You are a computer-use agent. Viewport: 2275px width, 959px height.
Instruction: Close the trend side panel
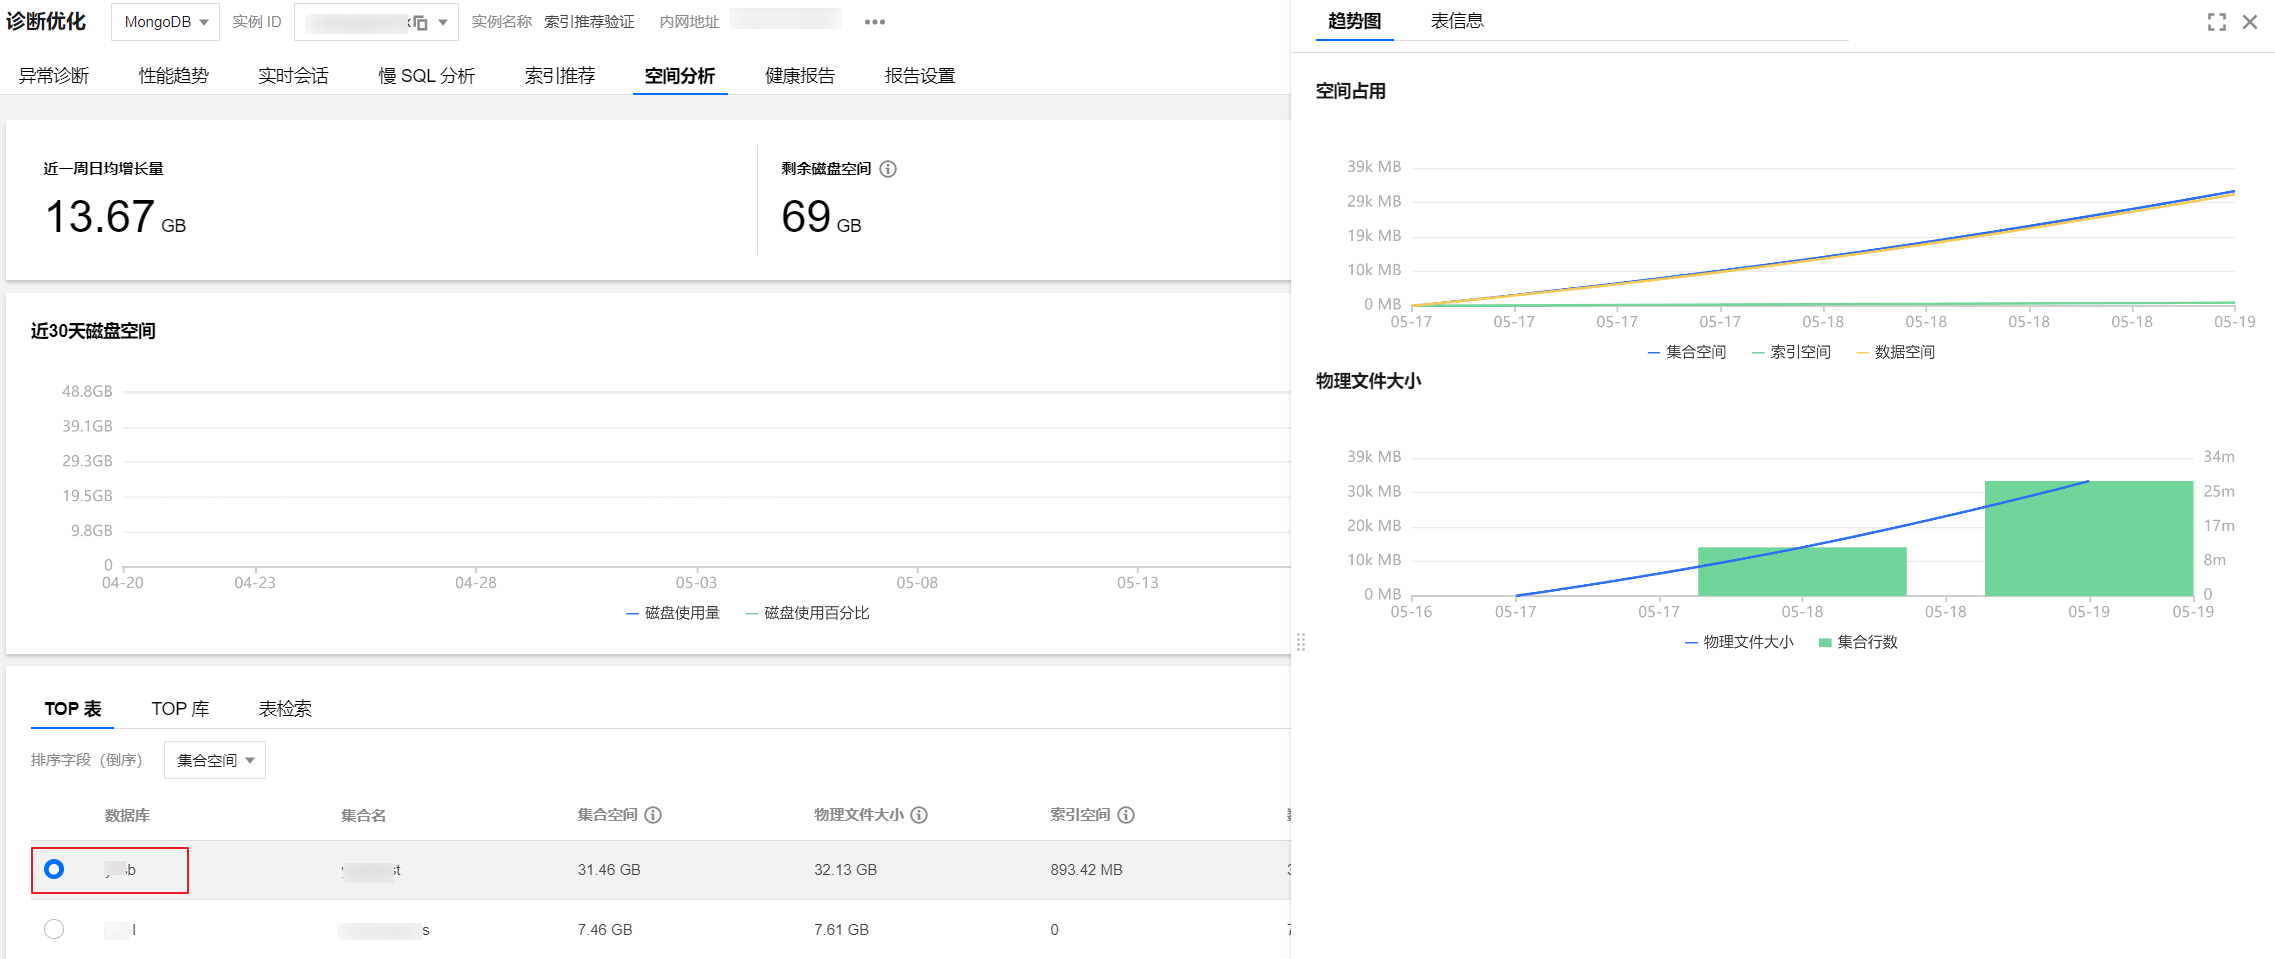coord(2250,22)
